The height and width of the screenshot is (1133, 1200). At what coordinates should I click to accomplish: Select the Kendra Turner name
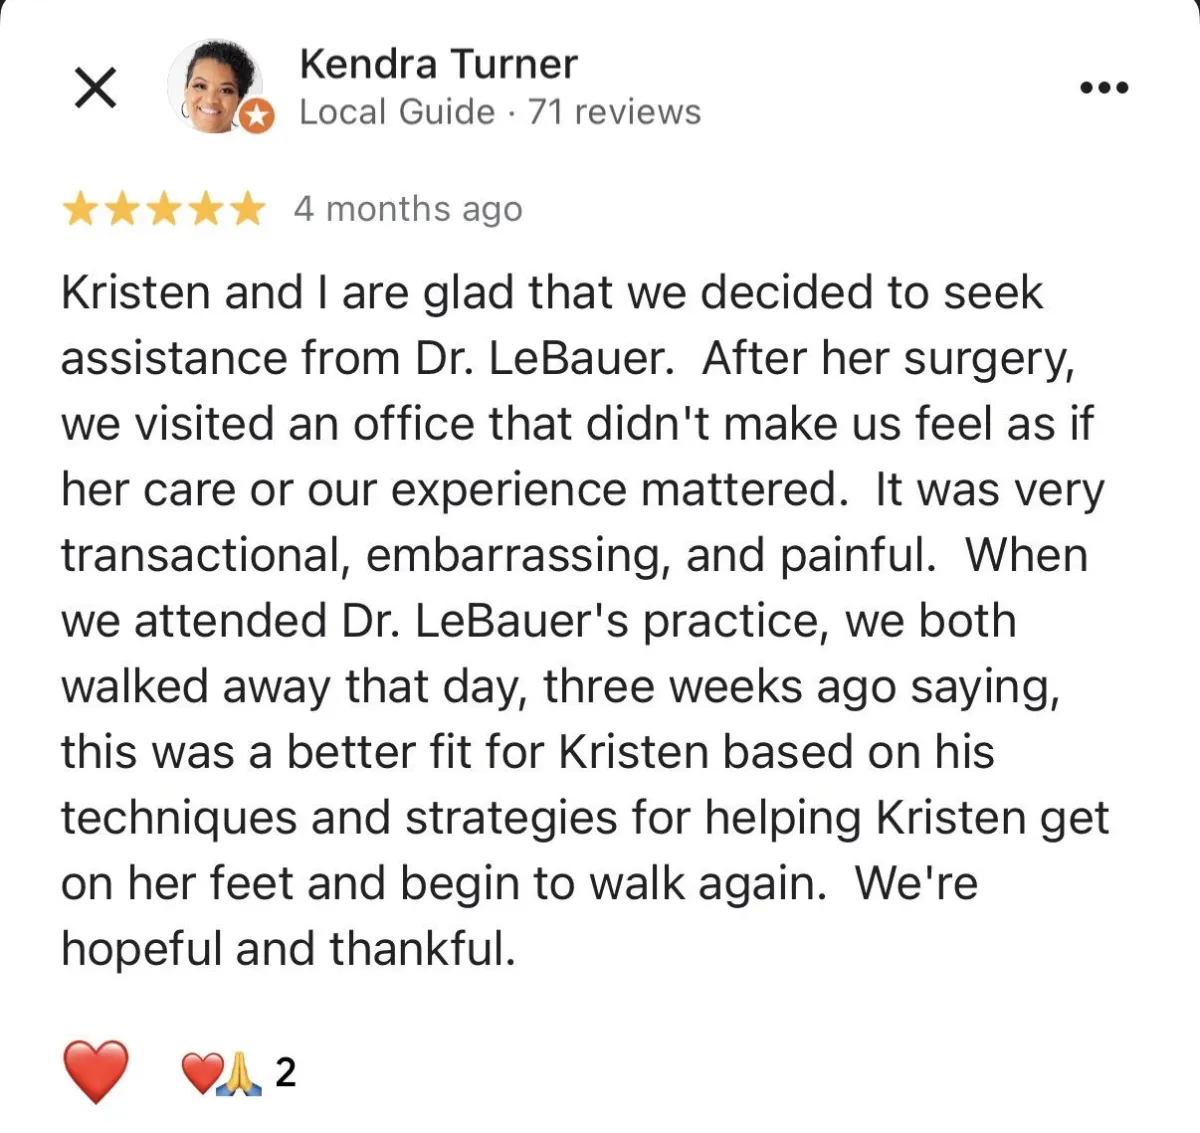[x=438, y=64]
